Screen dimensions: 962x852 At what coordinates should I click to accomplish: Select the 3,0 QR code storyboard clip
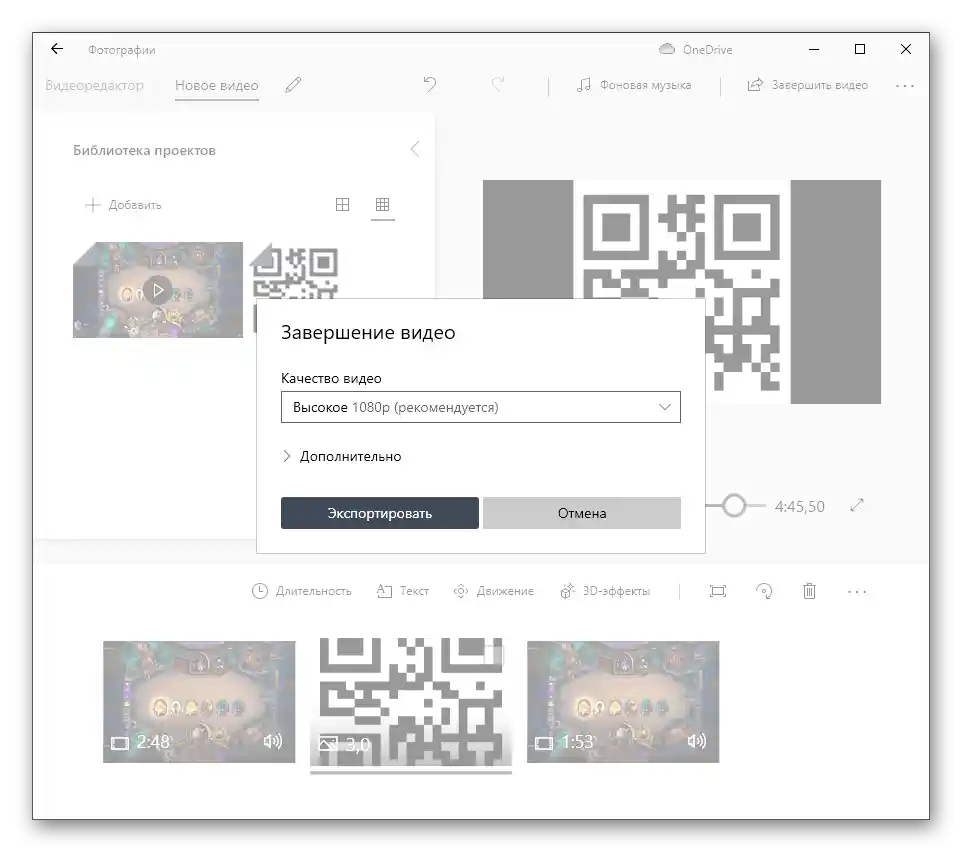pyautogui.click(x=411, y=702)
